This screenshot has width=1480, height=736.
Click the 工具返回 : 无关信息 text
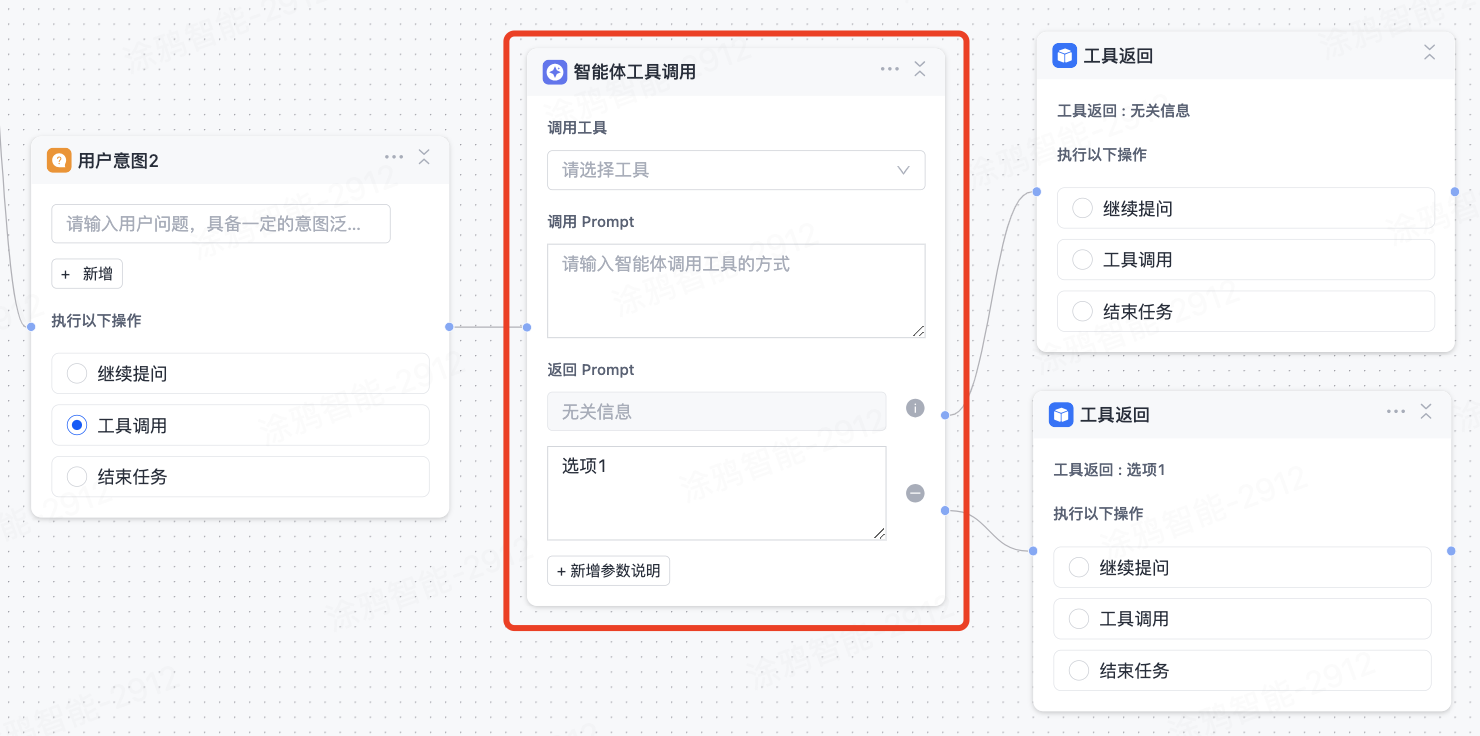1123,111
